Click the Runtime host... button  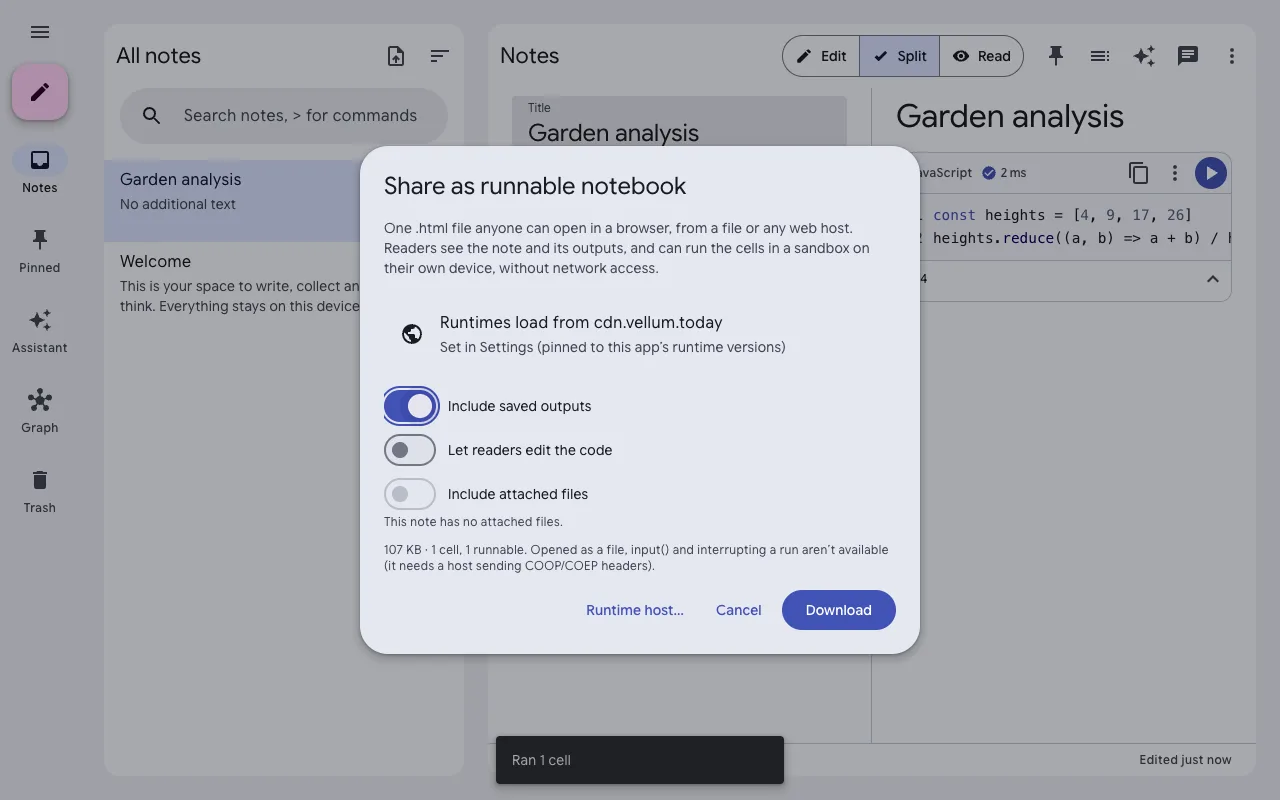pyautogui.click(x=635, y=610)
